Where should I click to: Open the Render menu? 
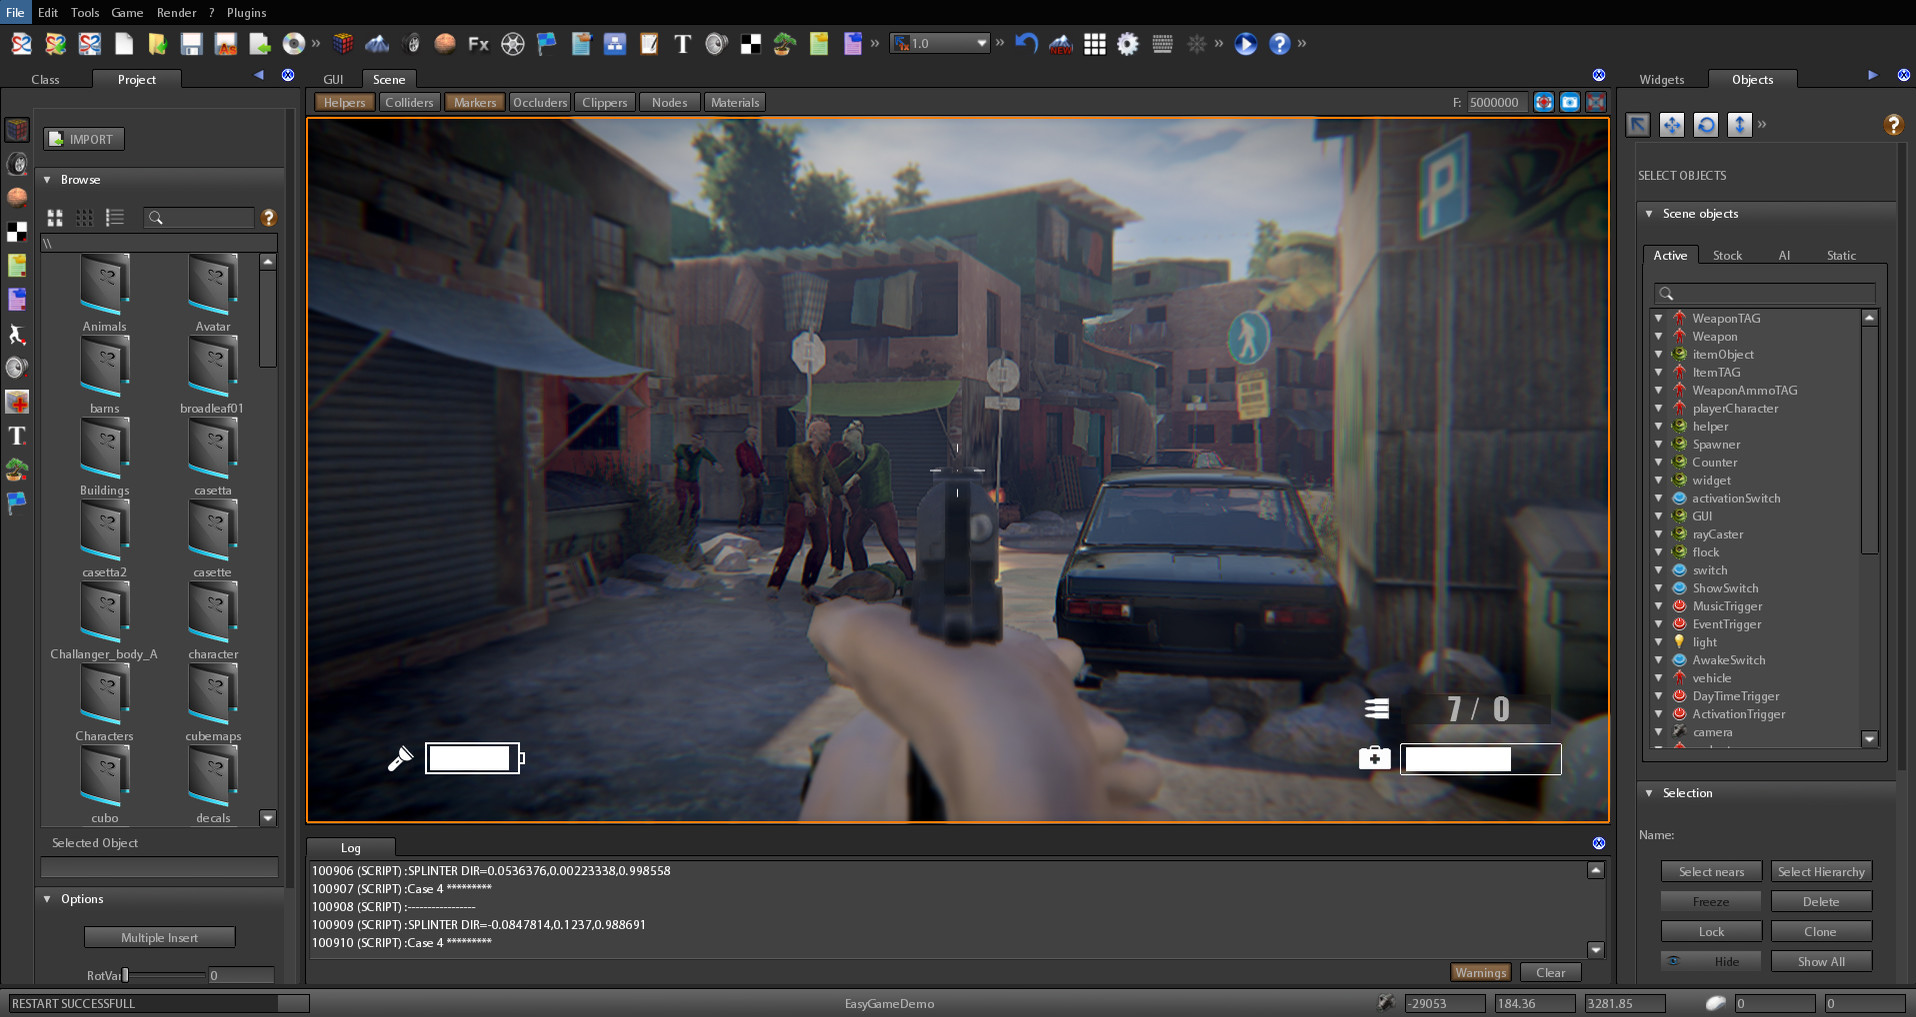tap(176, 12)
